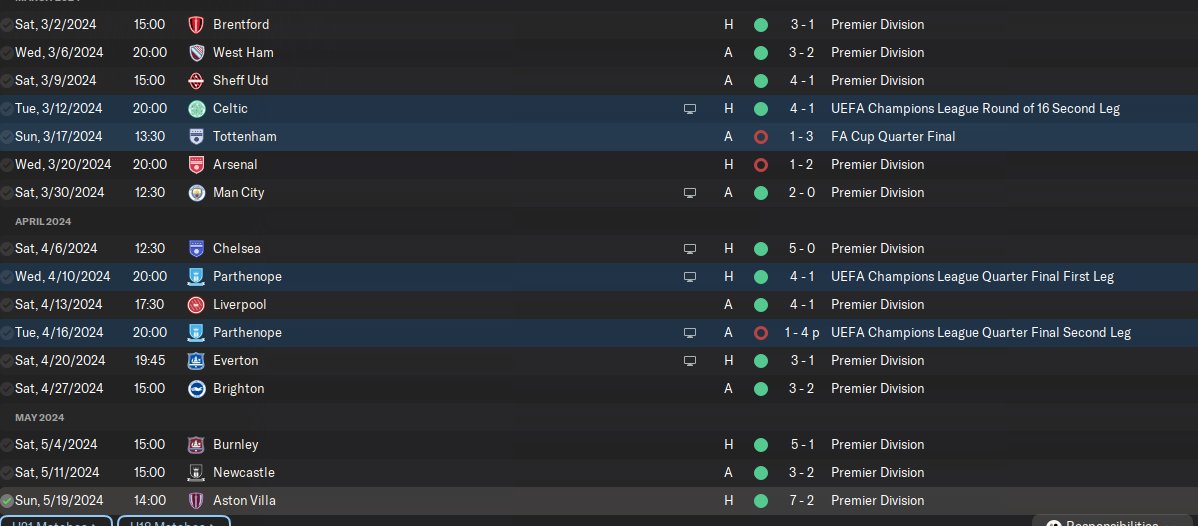Click the Brentford club badge

196,24
